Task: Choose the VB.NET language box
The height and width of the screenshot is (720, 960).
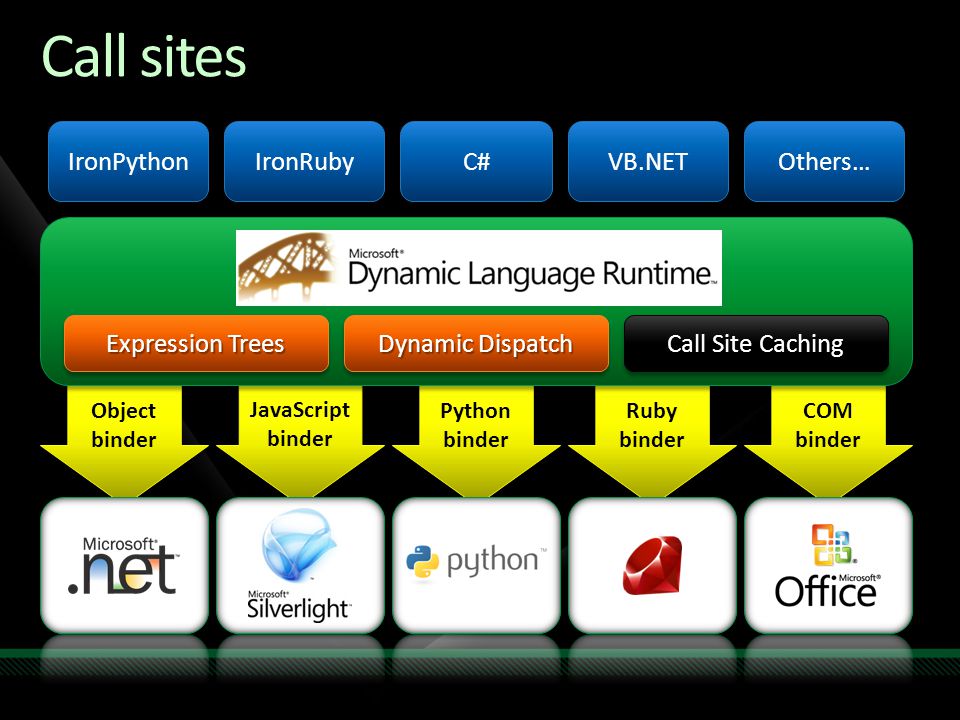Action: click(x=648, y=162)
